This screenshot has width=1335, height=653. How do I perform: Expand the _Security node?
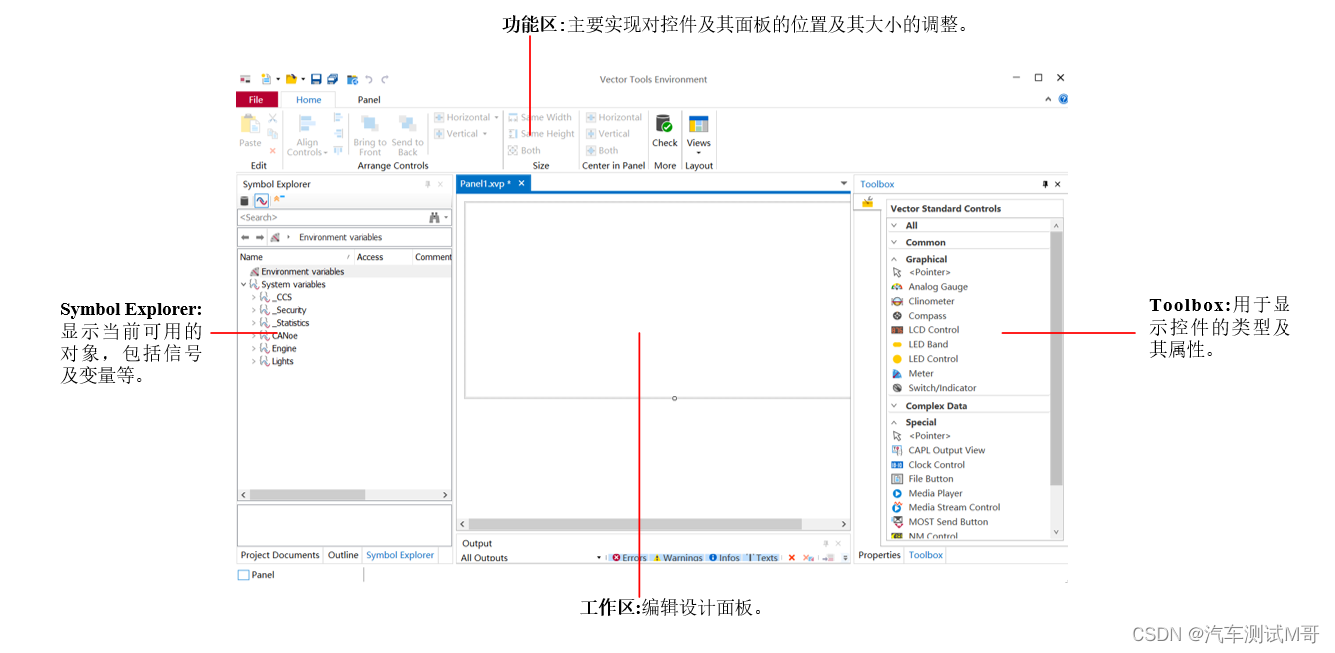pos(254,310)
